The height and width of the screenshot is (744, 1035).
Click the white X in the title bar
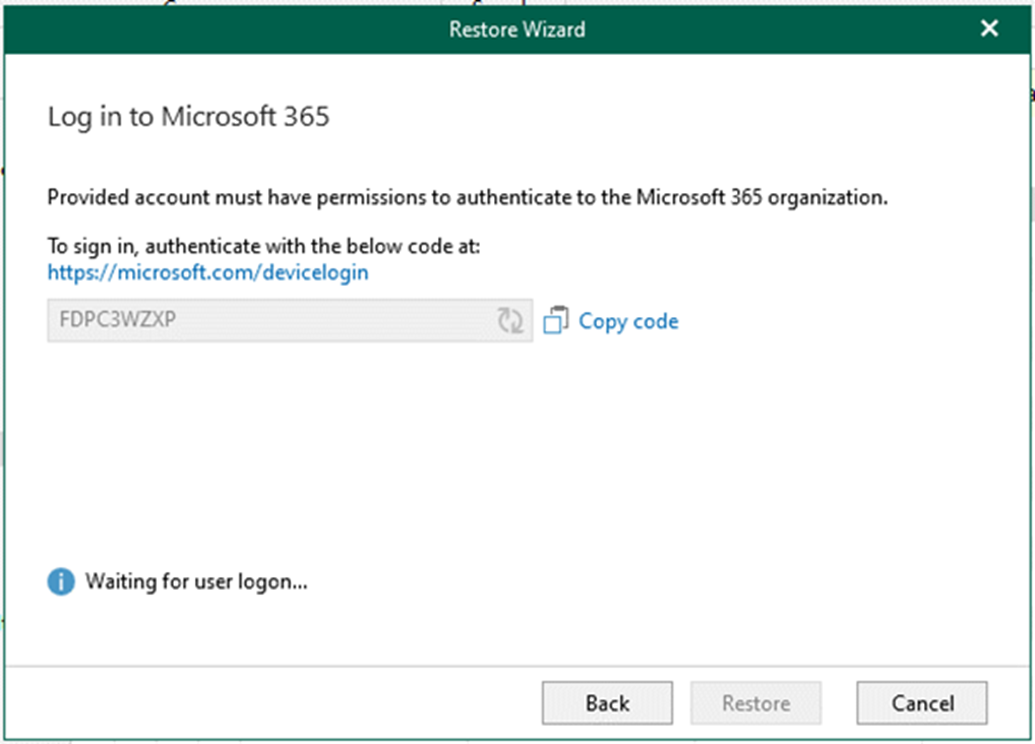click(x=989, y=29)
